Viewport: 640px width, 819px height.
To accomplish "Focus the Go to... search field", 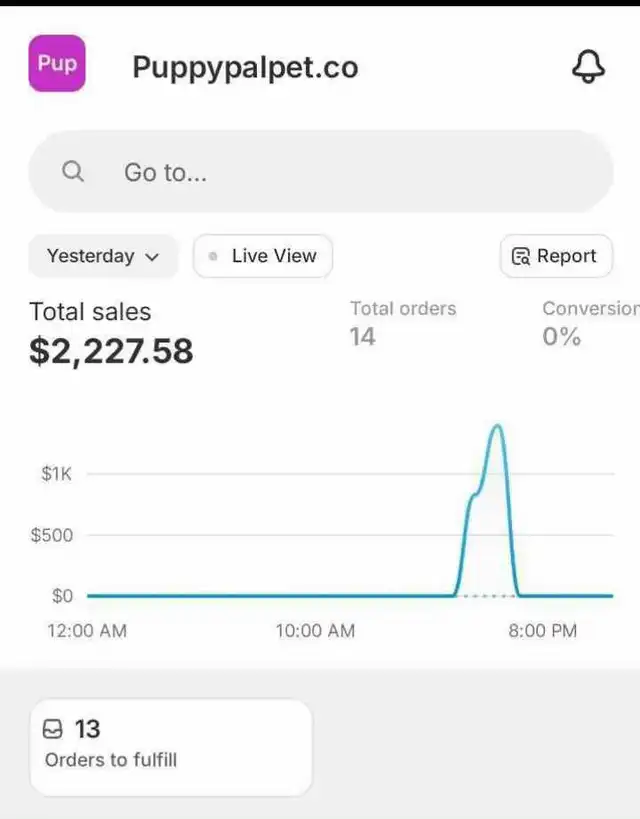I will (320, 171).
